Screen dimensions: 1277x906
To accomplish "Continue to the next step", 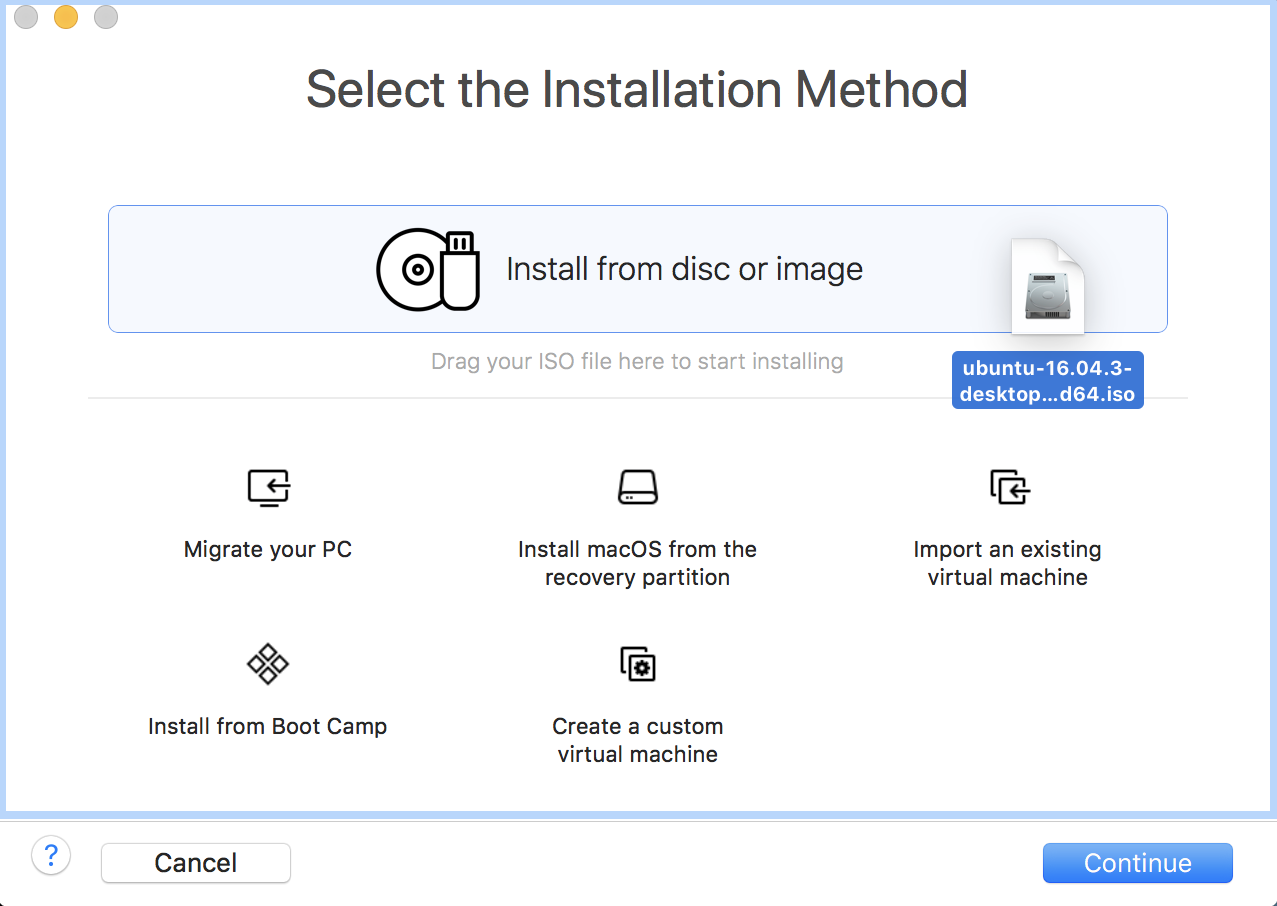I will pyautogui.click(x=1138, y=863).
